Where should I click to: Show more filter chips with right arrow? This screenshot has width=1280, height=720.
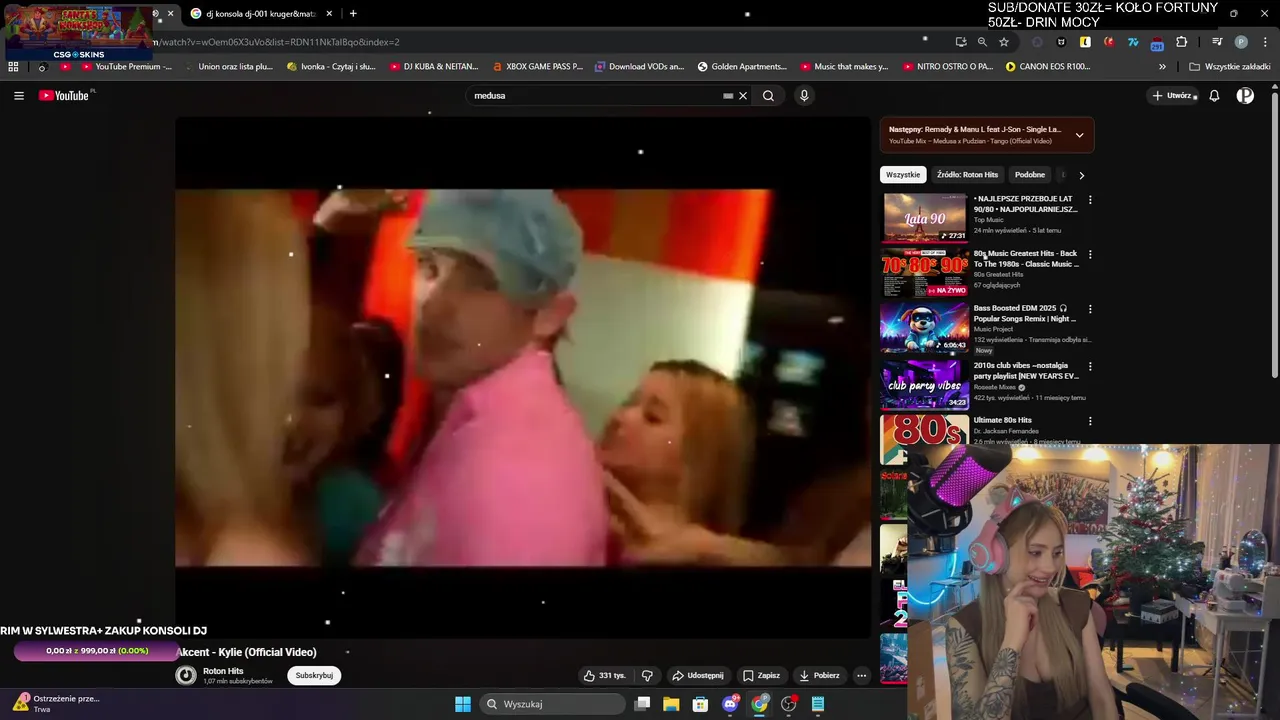pos(1081,175)
